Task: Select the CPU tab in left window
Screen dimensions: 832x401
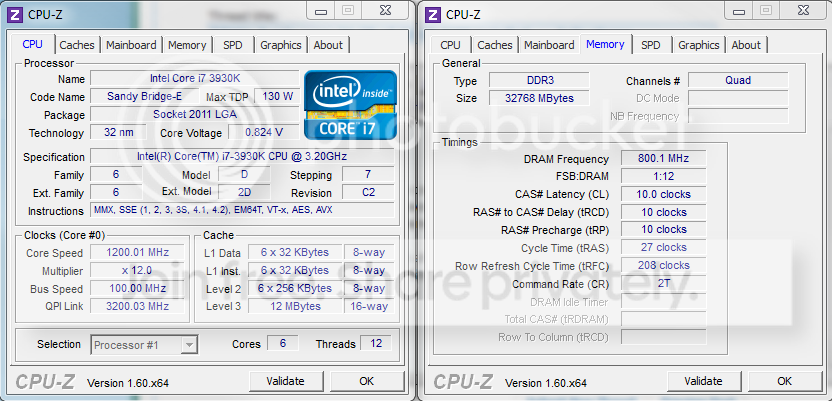Action: pos(33,44)
